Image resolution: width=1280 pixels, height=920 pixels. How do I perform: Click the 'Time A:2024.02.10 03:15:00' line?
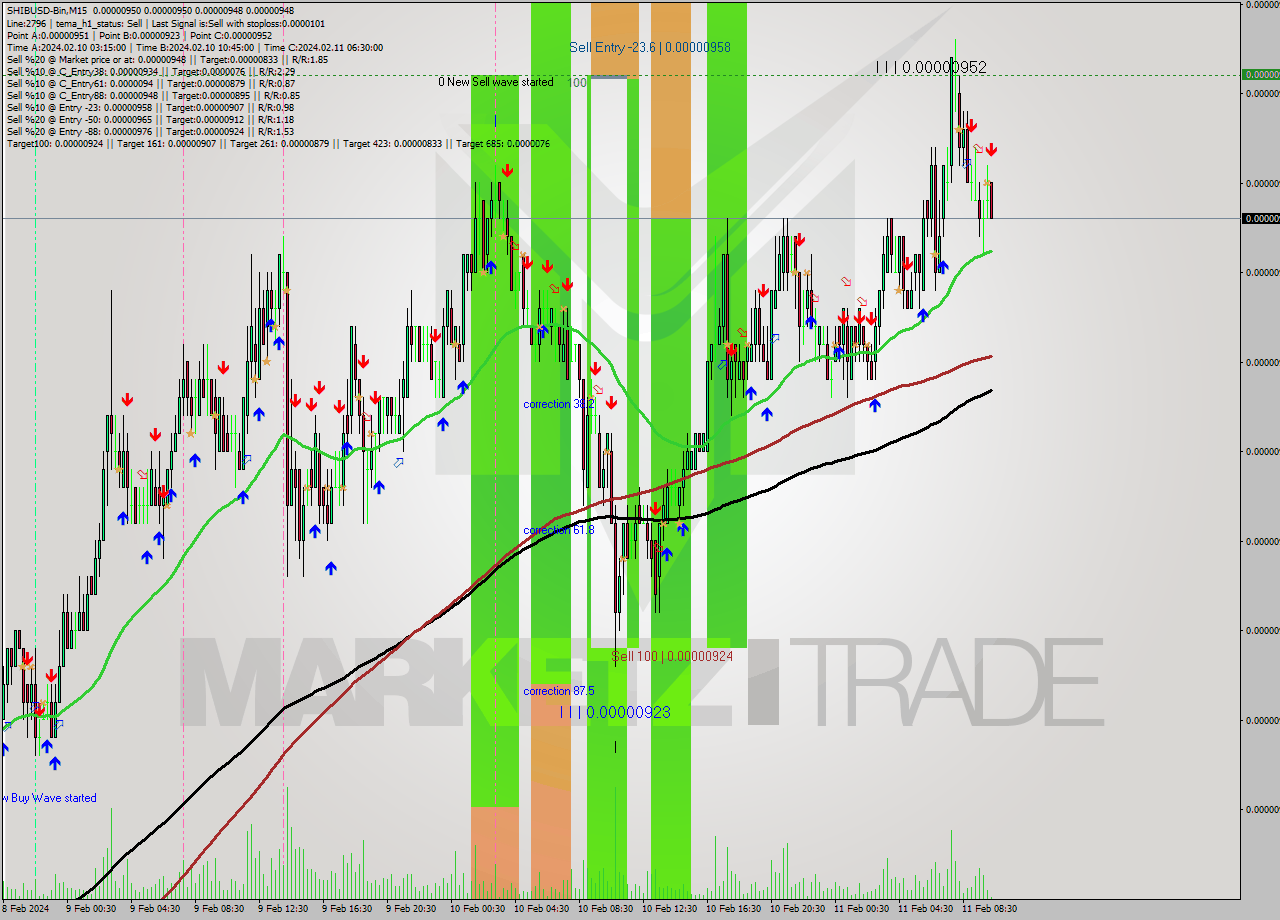tap(194, 47)
